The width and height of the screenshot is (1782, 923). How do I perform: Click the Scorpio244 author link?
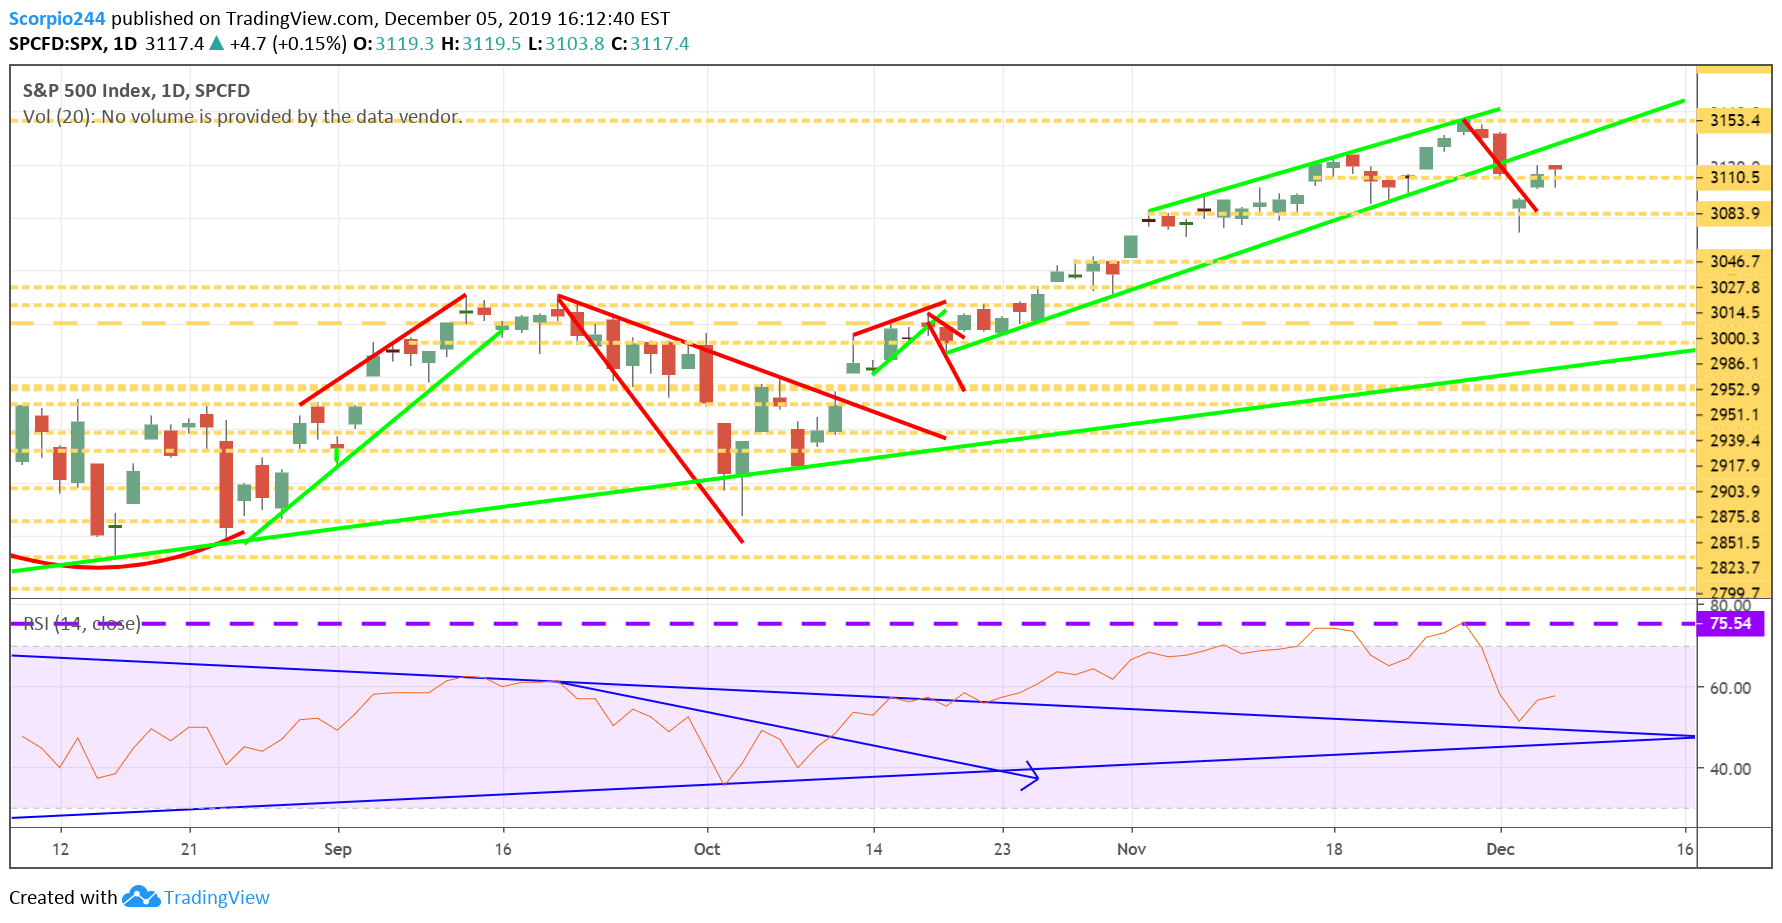tap(57, 19)
